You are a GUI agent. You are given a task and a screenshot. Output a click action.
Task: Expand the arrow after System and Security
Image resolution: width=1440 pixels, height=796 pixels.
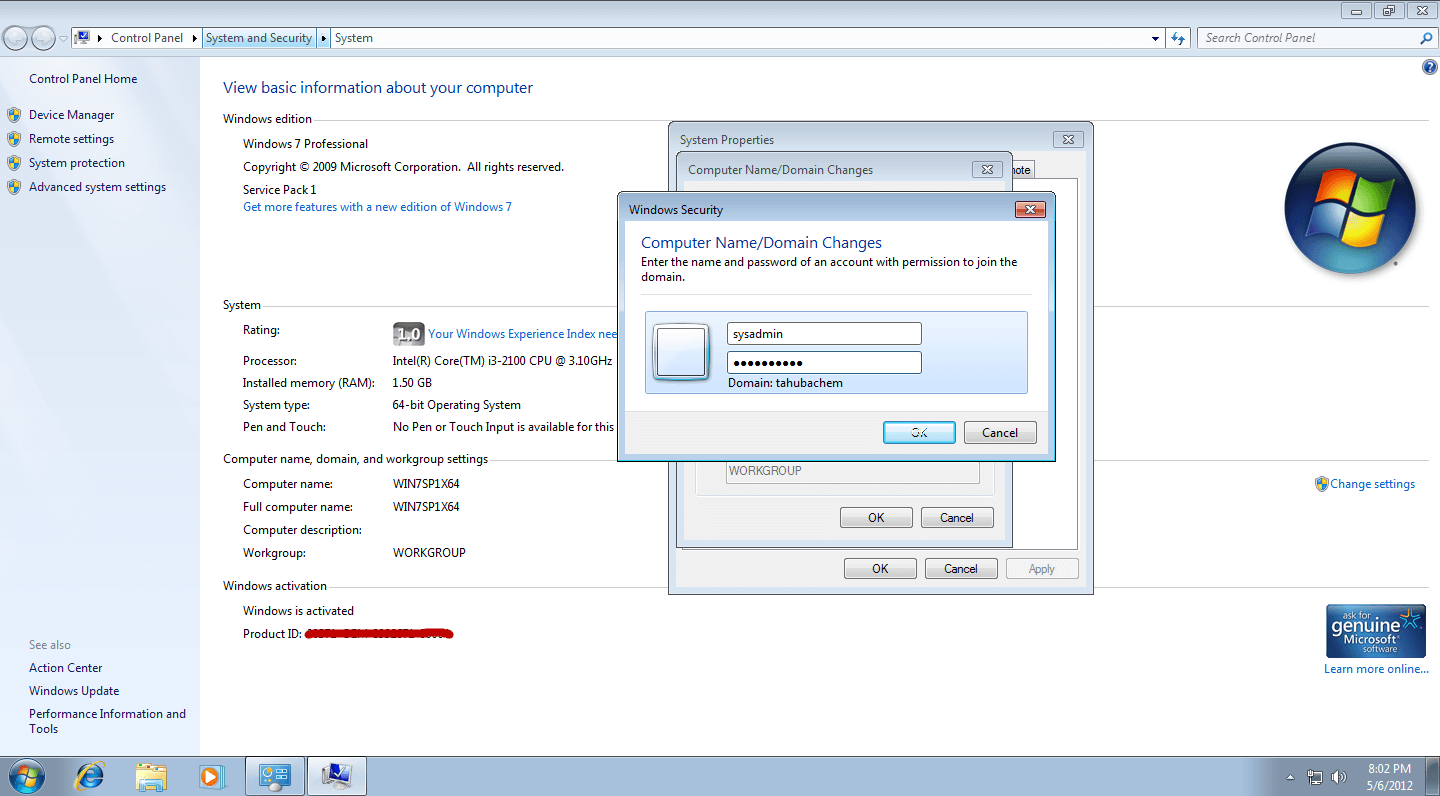[x=323, y=38]
